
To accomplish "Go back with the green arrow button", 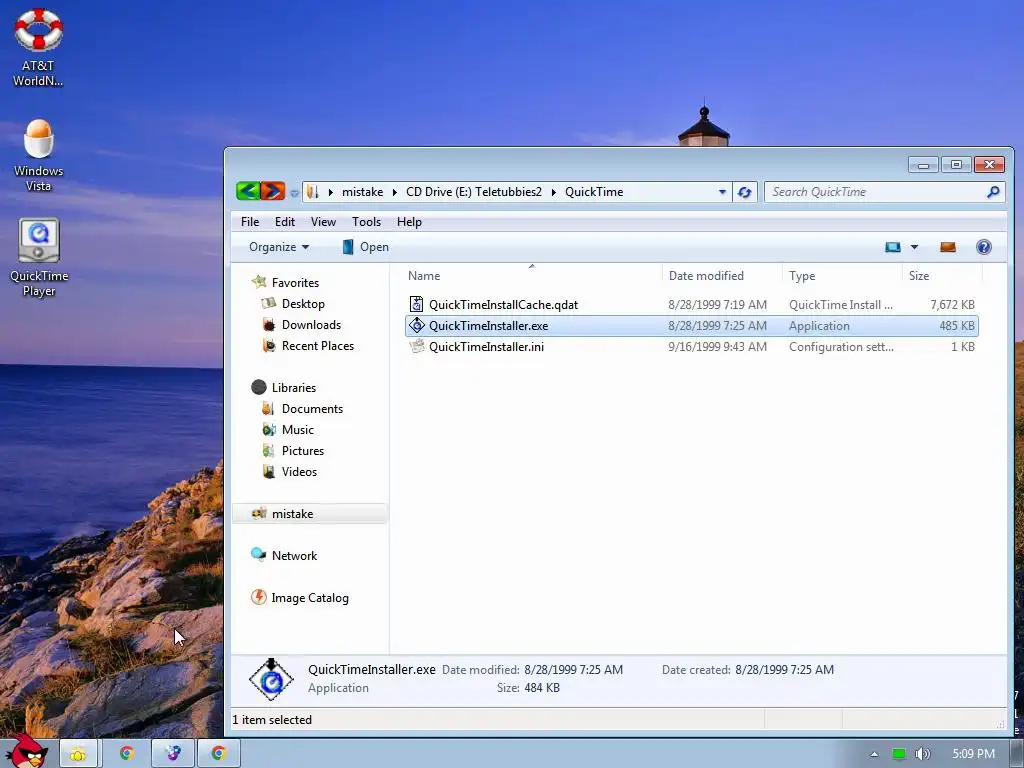I will (248, 191).
